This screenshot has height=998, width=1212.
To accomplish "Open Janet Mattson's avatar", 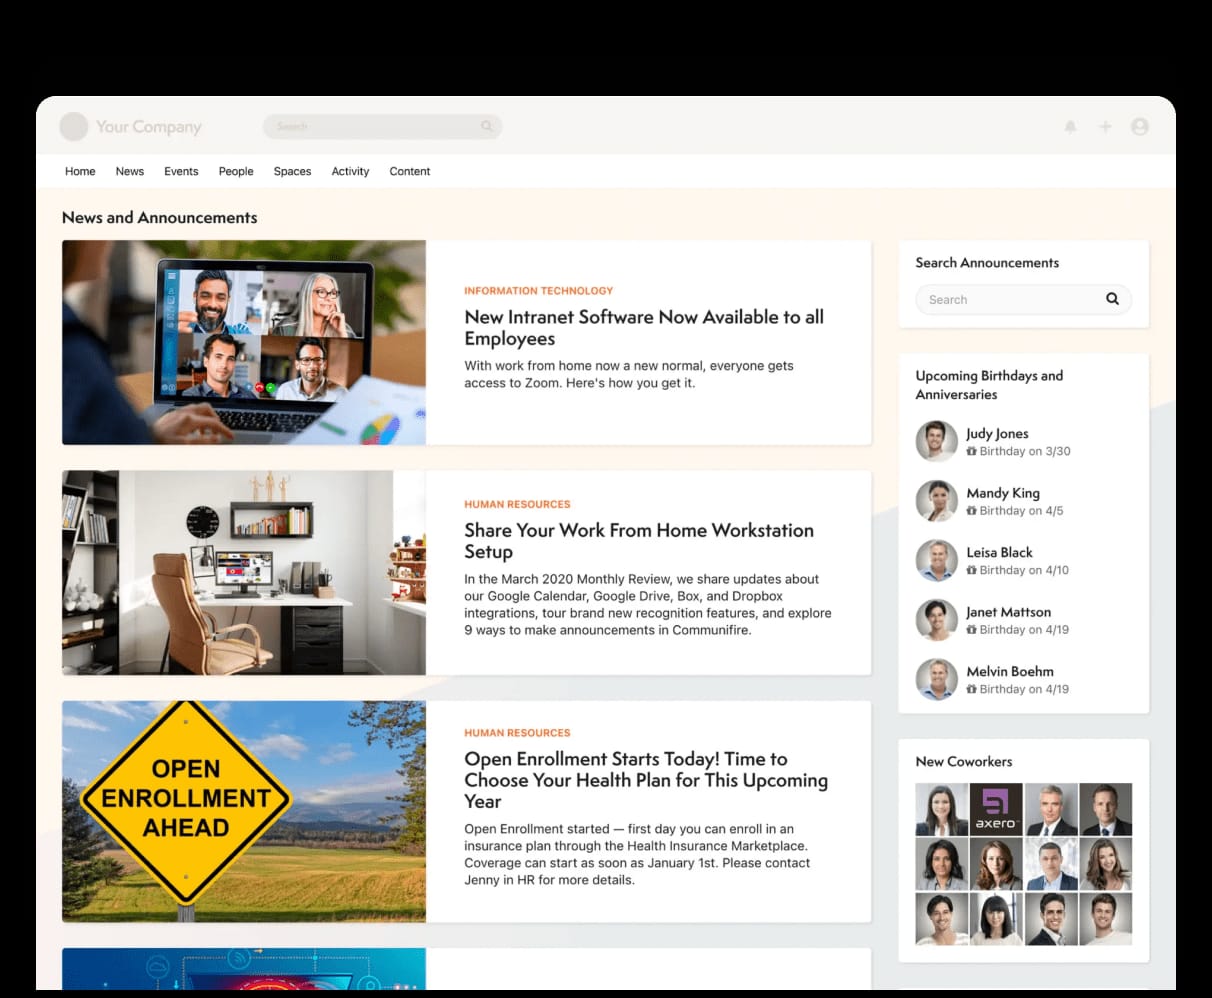I will click(937, 620).
